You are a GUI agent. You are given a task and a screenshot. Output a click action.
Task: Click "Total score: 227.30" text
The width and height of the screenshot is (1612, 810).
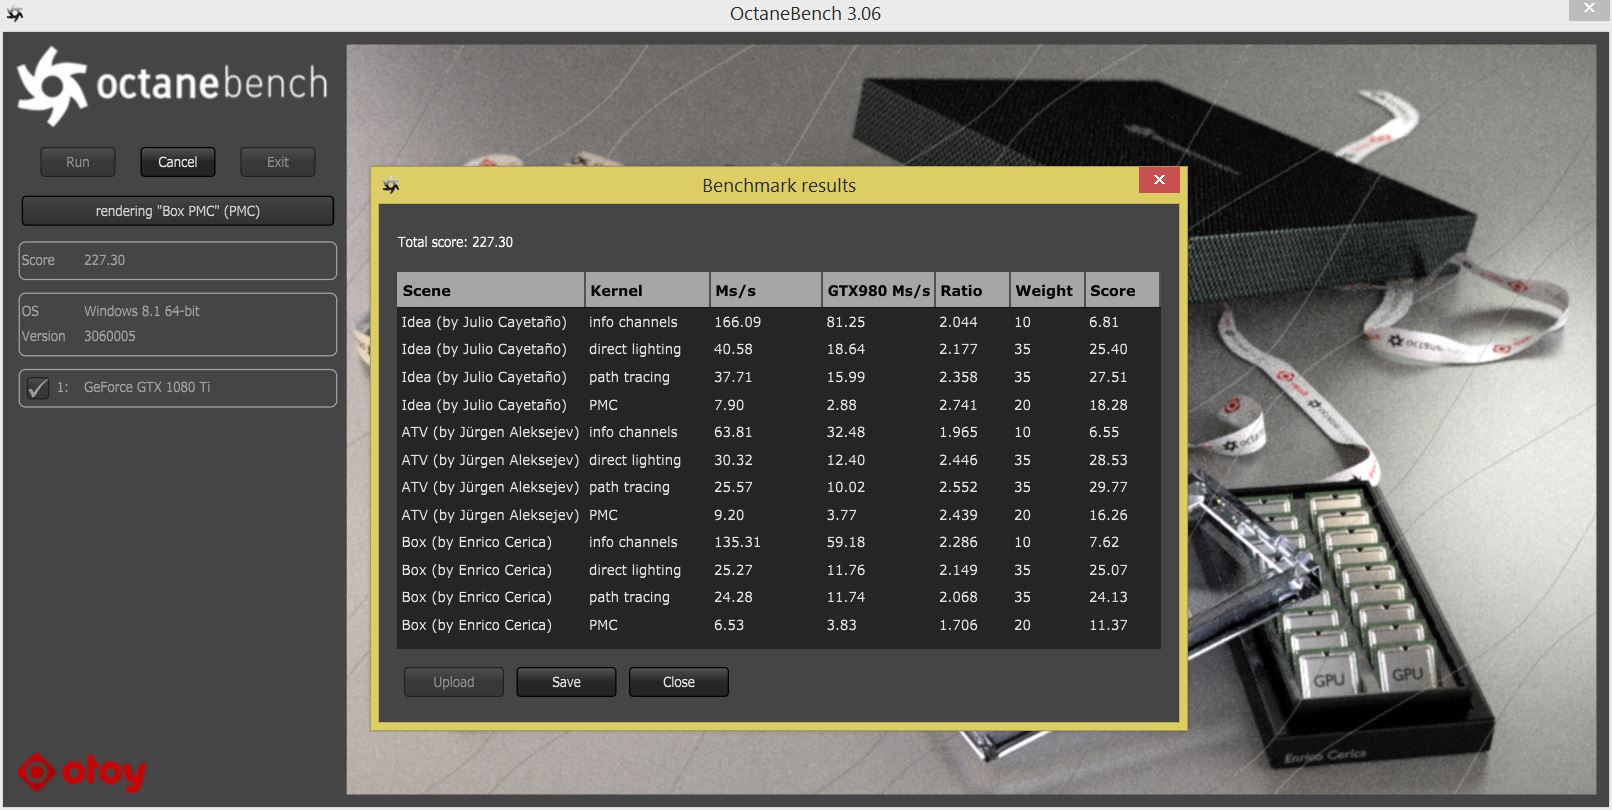click(455, 242)
